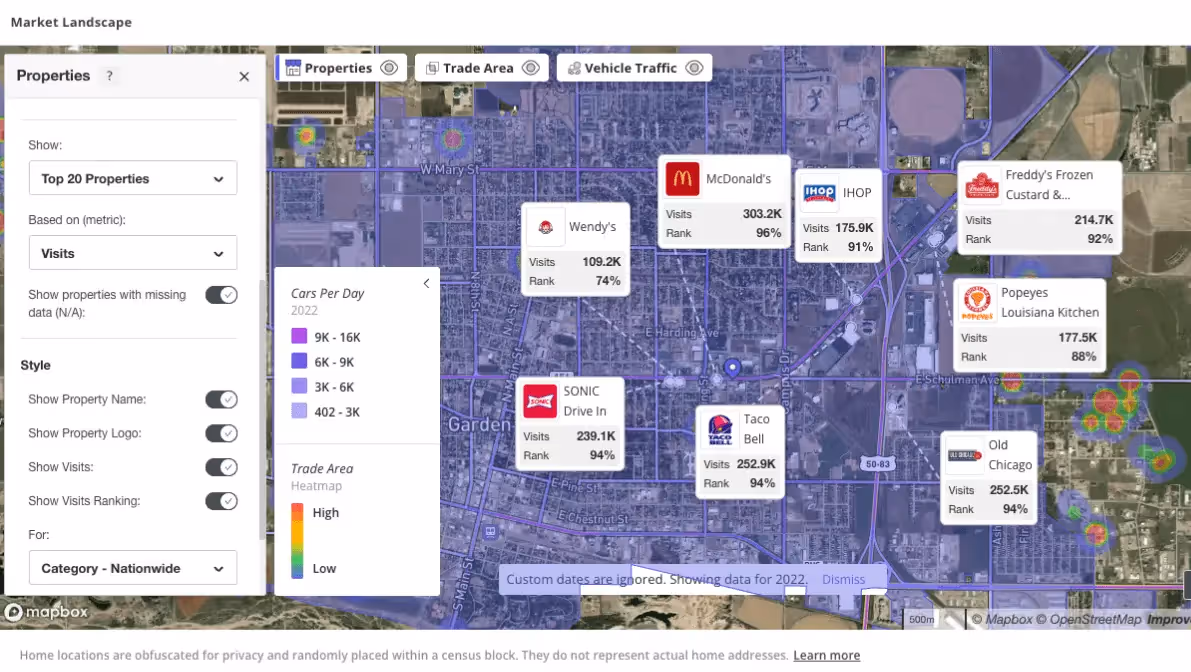This screenshot has height=672, width=1191.
Task: Click the Taco Bell logo on the card
Action: 720,429
